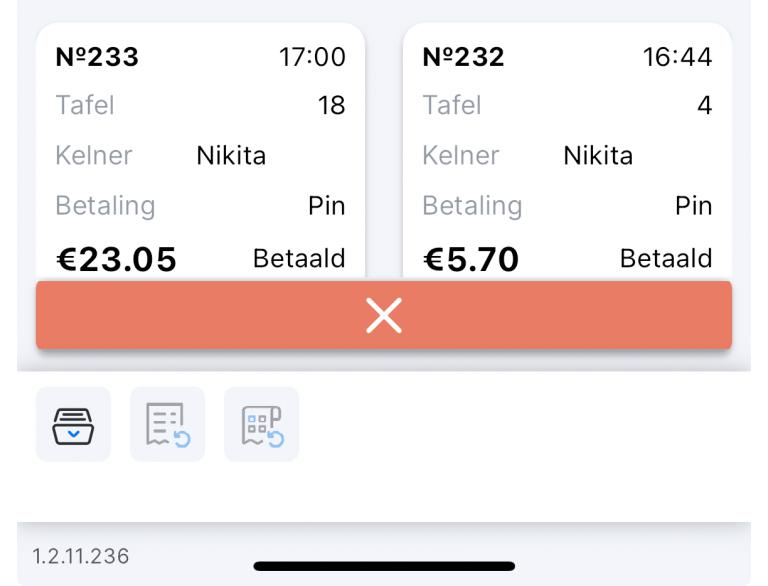This screenshot has width=768, height=586.
Task: Click waiter Nikita on order 232
Action: pos(598,155)
